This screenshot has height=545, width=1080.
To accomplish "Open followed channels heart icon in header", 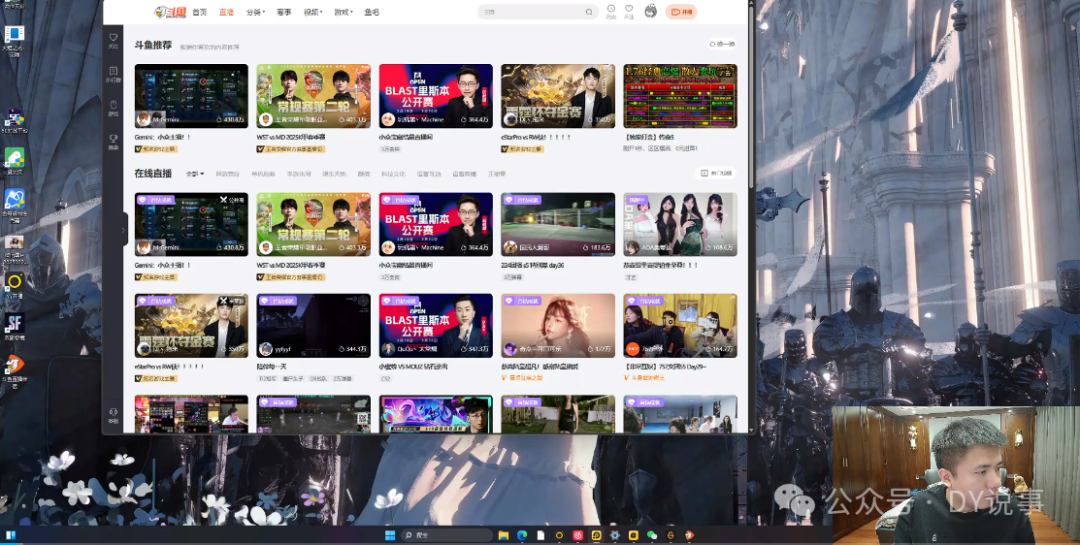I will pos(629,11).
